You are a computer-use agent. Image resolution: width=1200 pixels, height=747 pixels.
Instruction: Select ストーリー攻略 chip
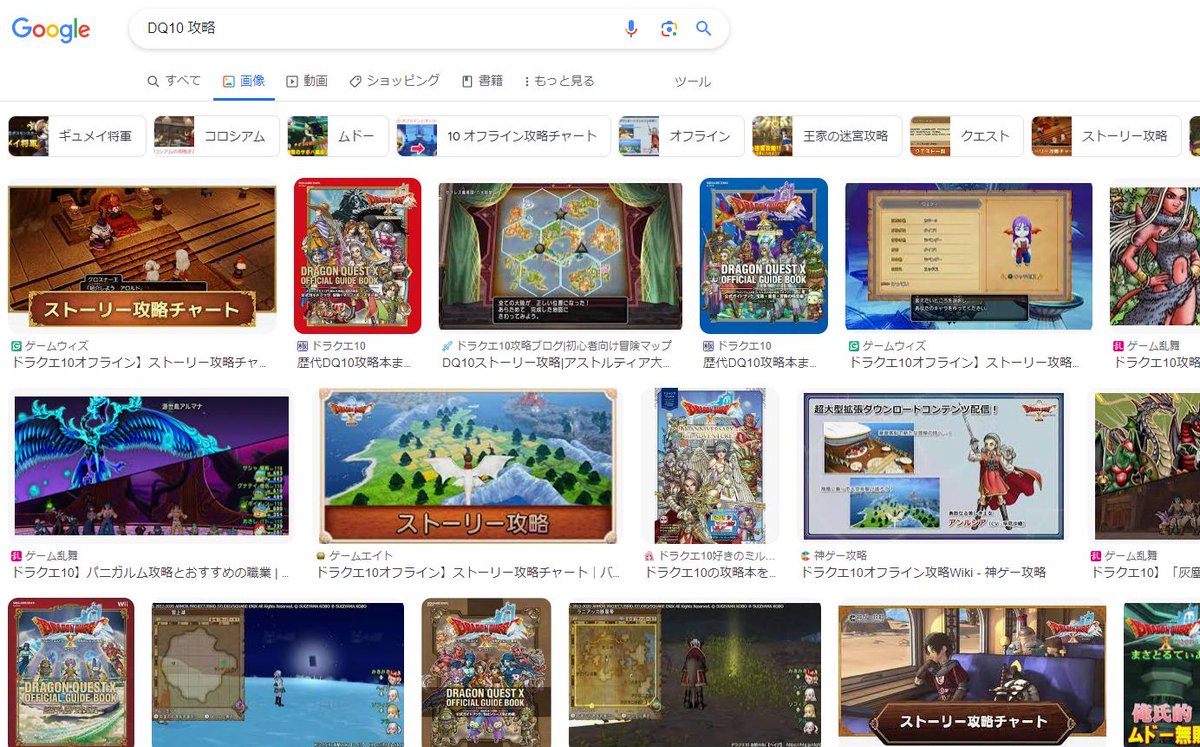coord(1106,136)
